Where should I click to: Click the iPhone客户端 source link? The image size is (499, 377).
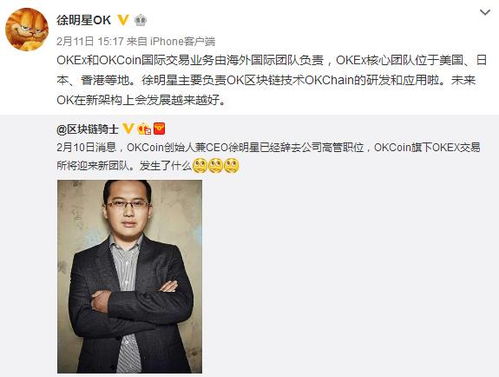tap(183, 41)
